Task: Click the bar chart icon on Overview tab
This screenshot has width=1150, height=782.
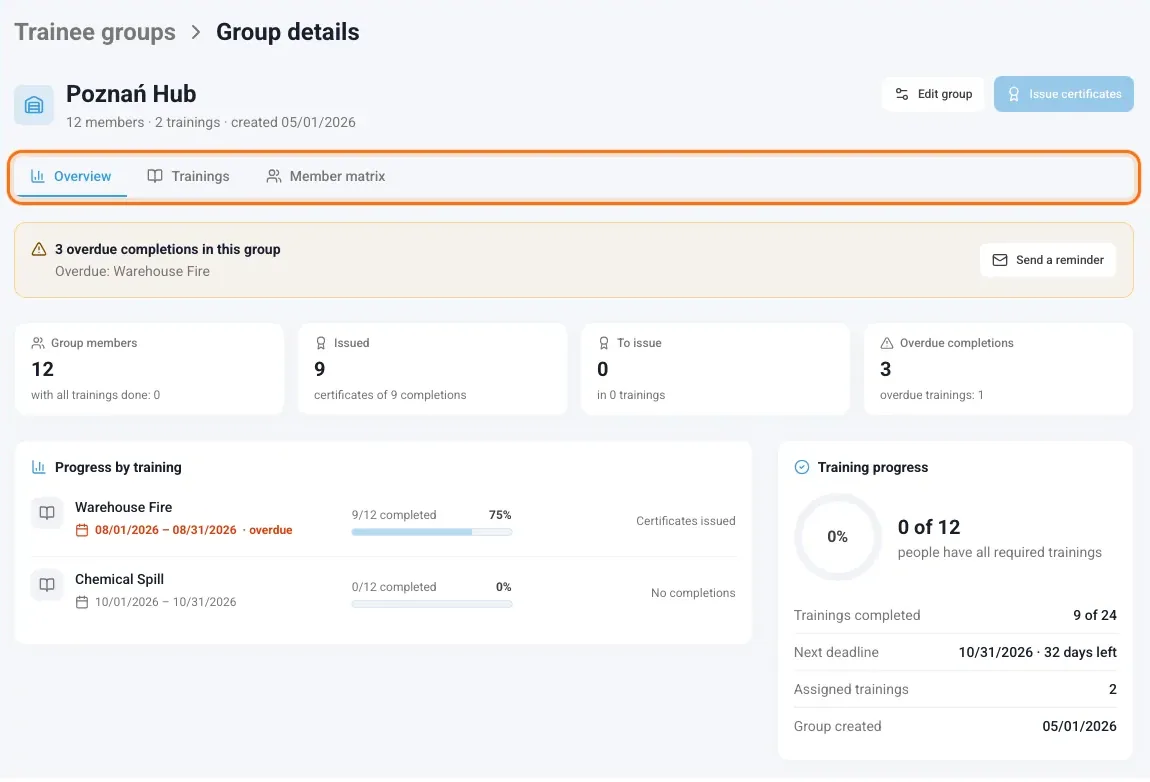Action: pos(37,176)
